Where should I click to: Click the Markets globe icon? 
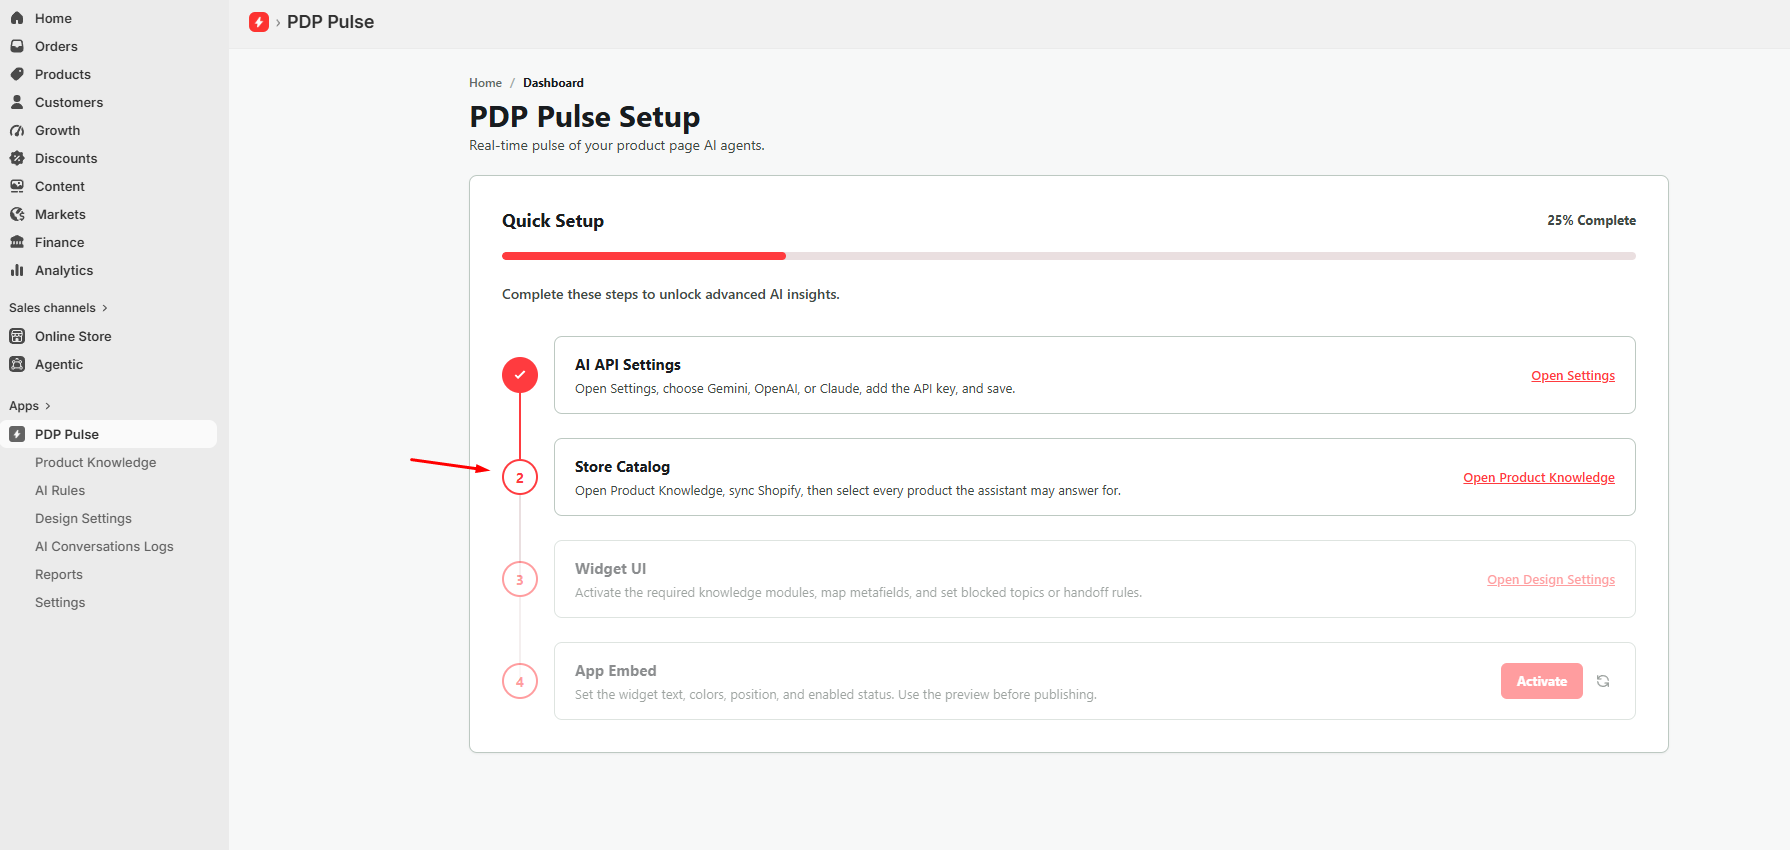point(17,214)
